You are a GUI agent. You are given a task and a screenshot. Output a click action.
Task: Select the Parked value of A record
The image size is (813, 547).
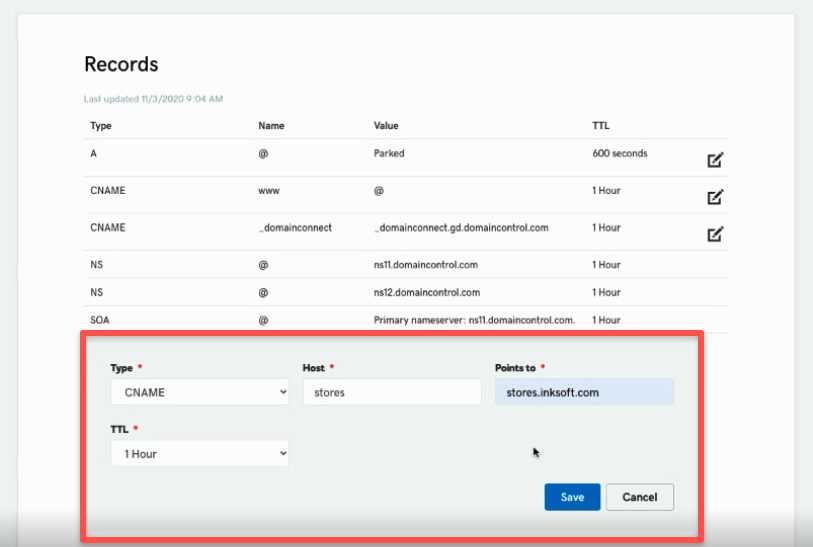coord(389,154)
